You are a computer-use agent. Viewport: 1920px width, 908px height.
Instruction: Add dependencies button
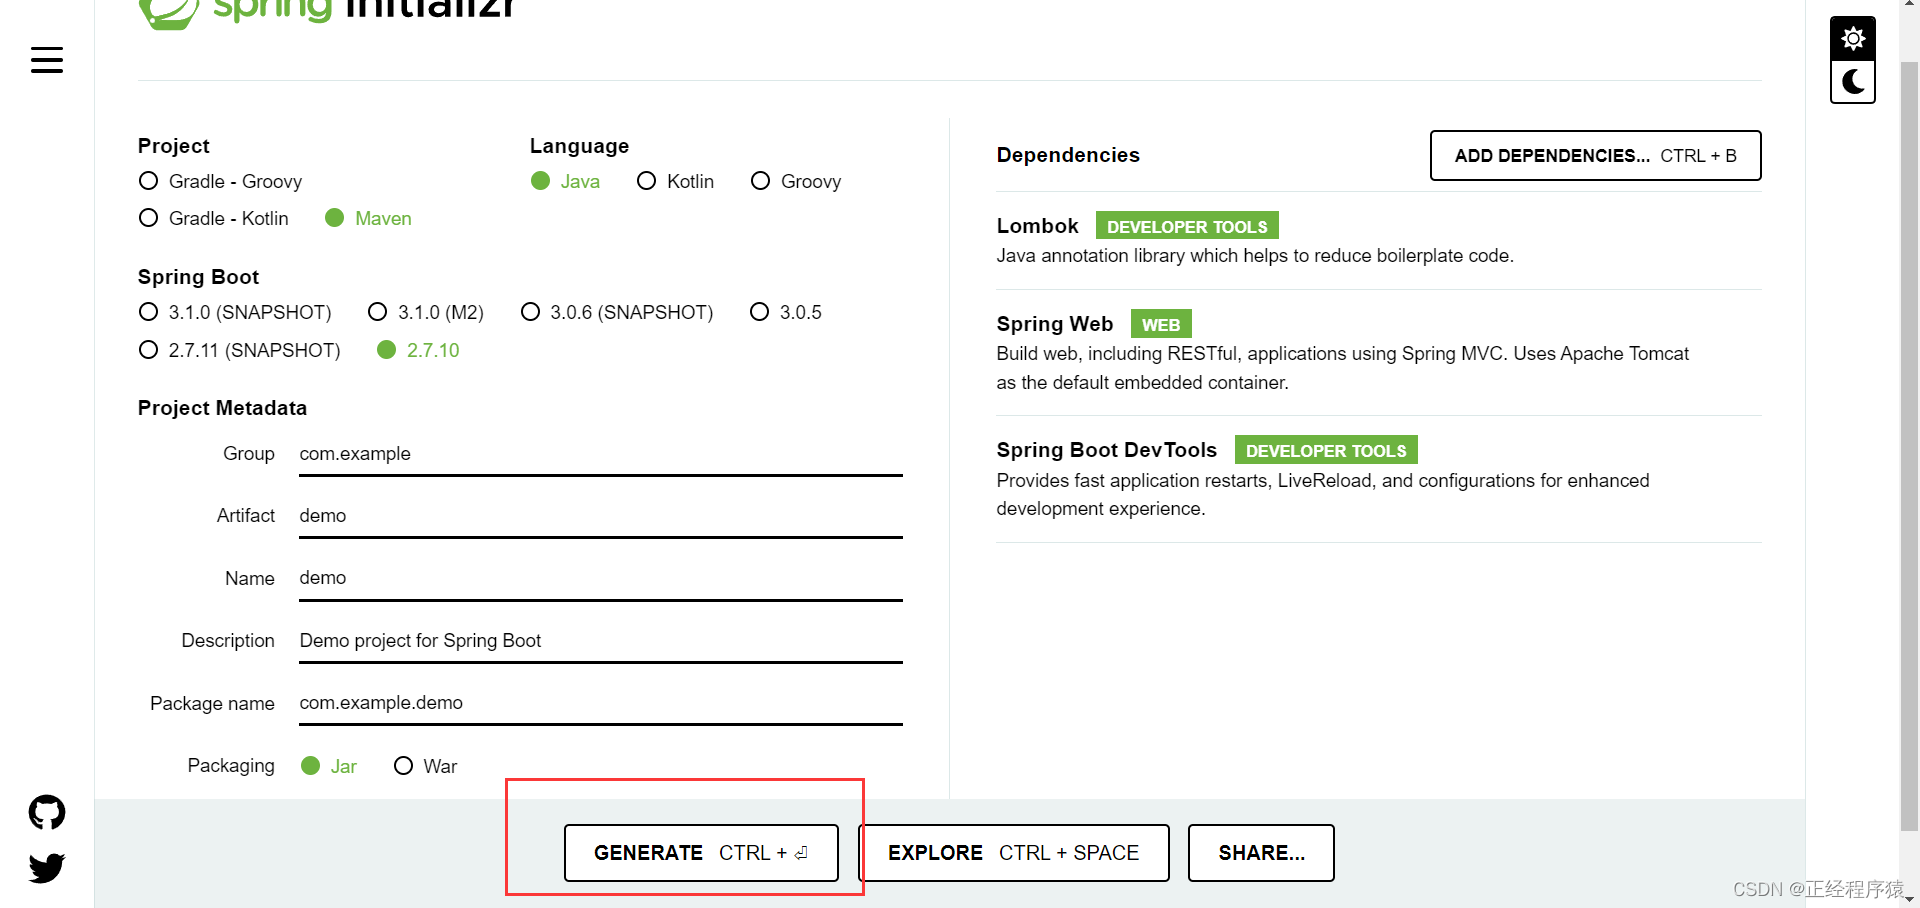[1595, 155]
